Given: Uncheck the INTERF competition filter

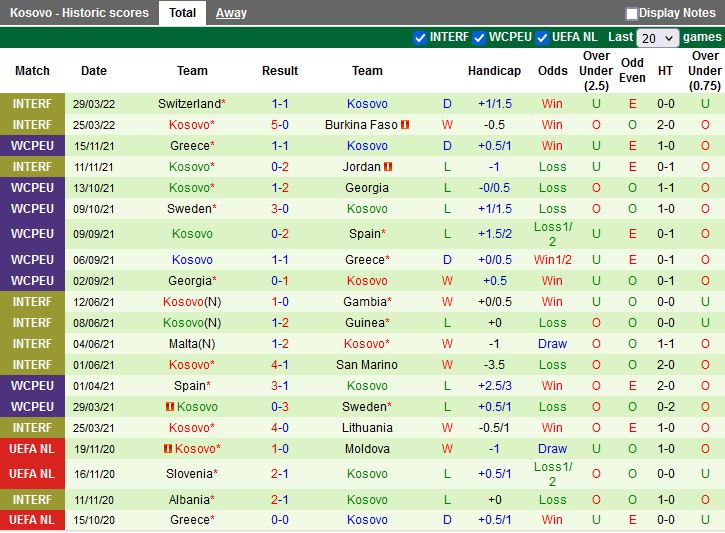Looking at the screenshot, I should tap(420, 38).
